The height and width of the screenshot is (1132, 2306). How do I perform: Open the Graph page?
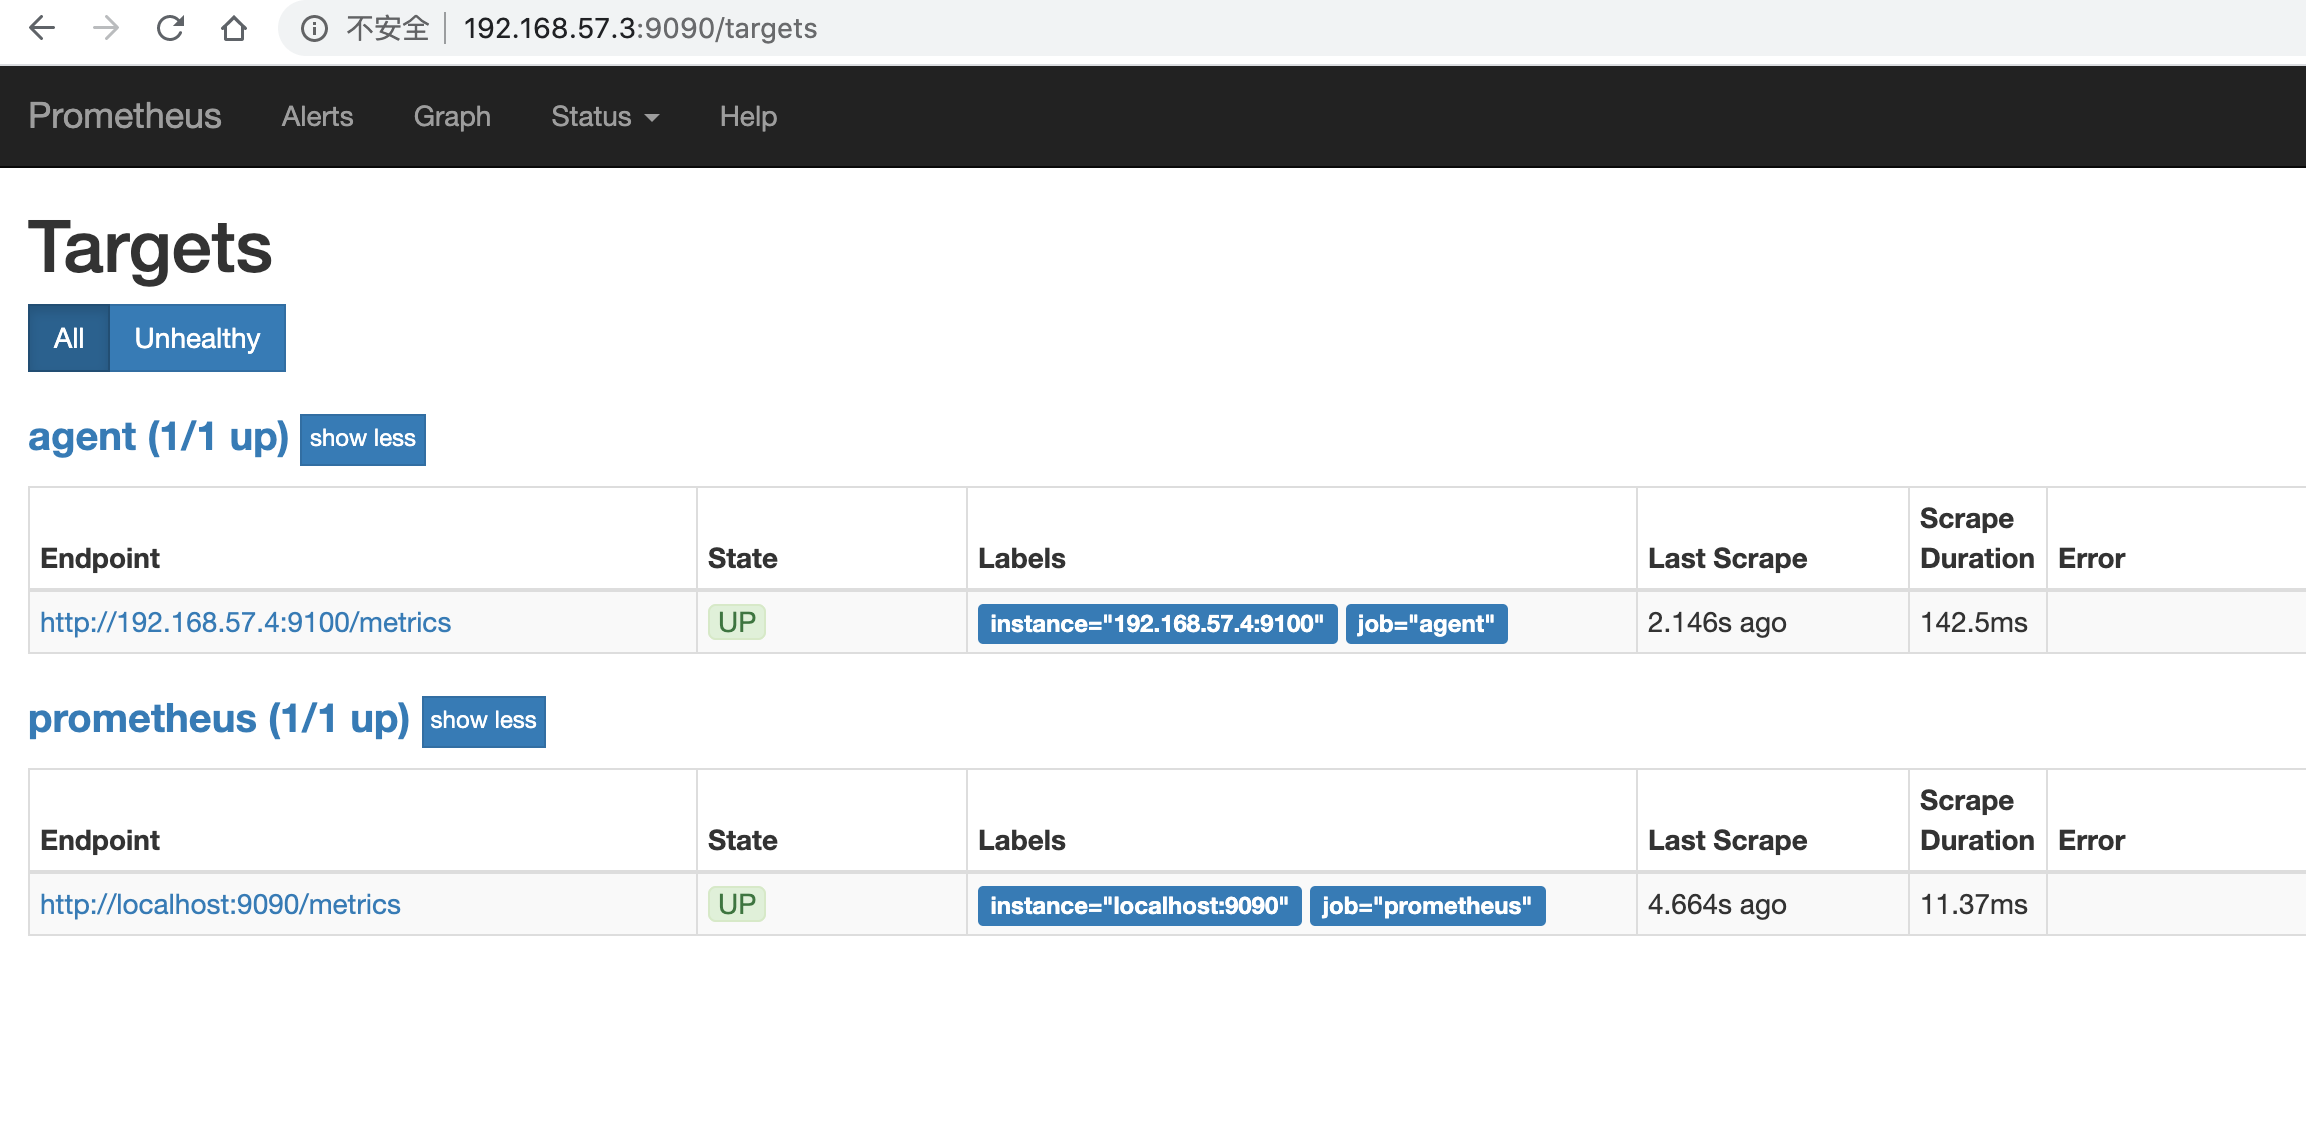coord(452,116)
